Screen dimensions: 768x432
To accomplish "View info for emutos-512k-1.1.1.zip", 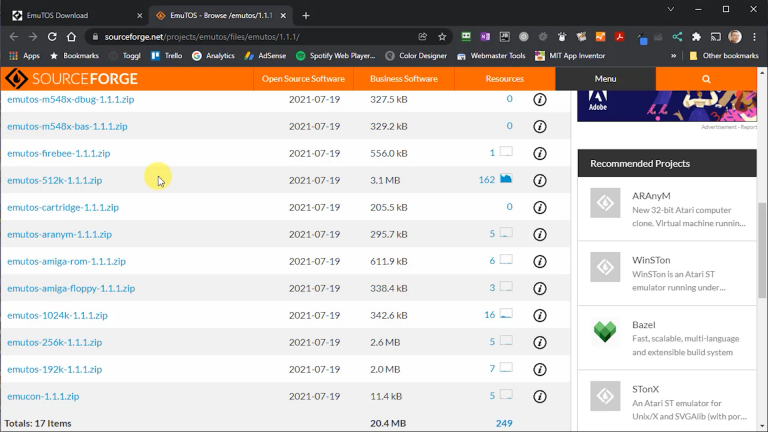I will click(x=540, y=180).
